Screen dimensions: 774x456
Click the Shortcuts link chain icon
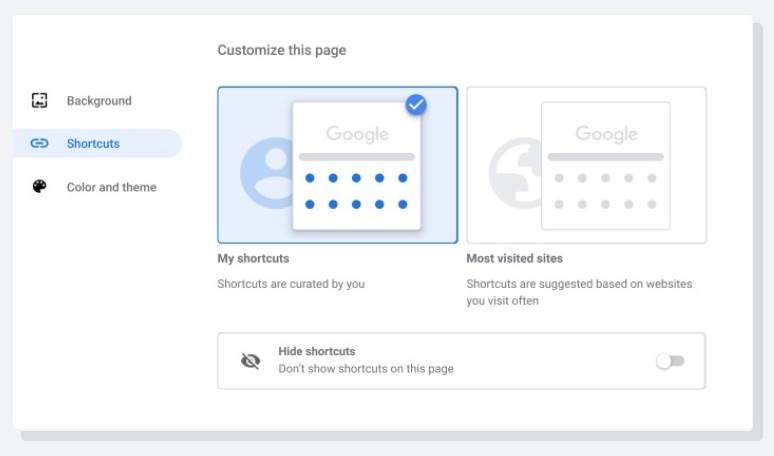click(x=40, y=144)
